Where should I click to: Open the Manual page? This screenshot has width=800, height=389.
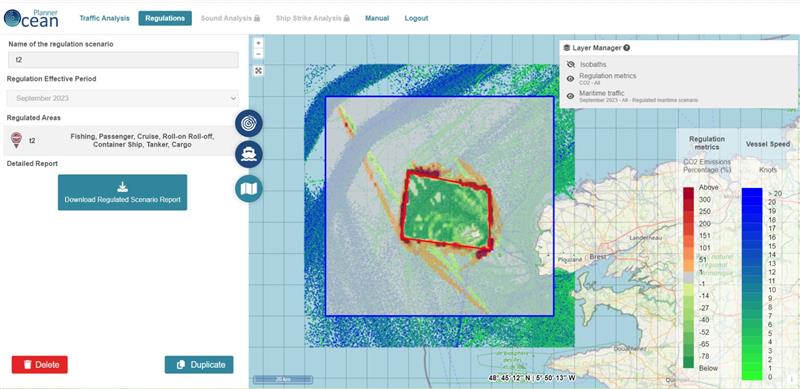tap(377, 18)
